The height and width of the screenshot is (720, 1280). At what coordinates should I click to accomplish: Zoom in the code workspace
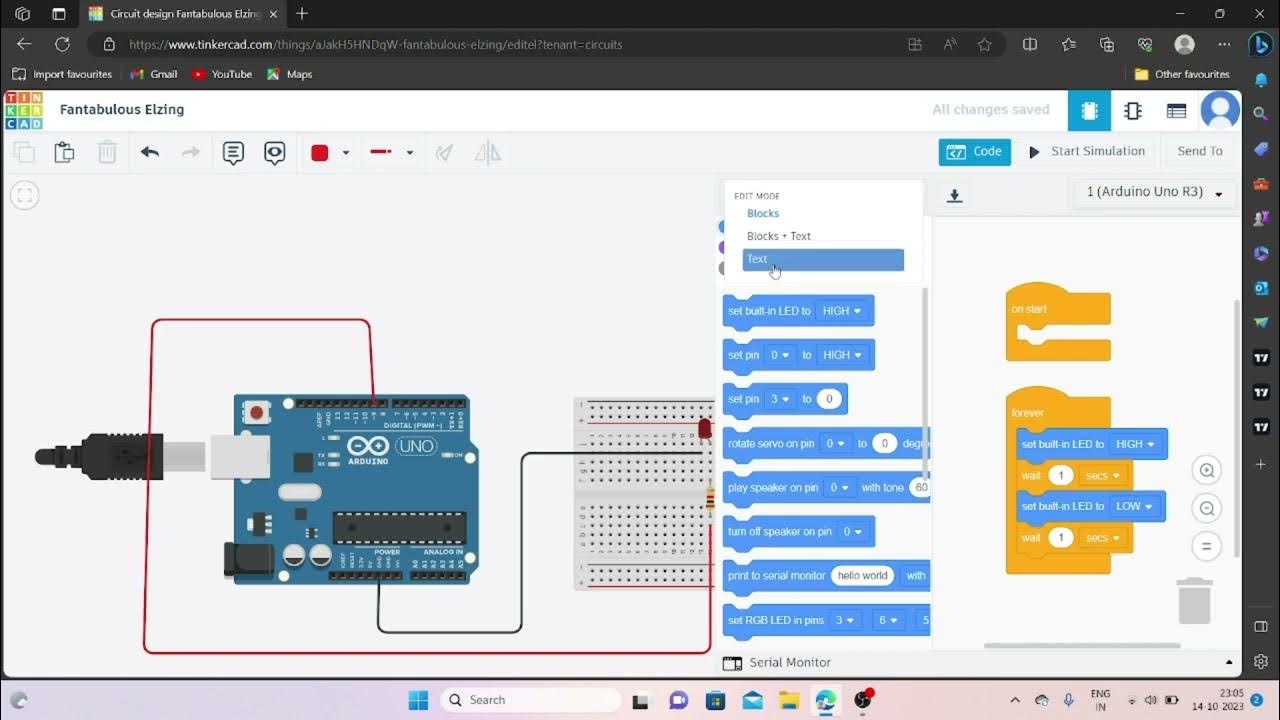(x=1207, y=470)
